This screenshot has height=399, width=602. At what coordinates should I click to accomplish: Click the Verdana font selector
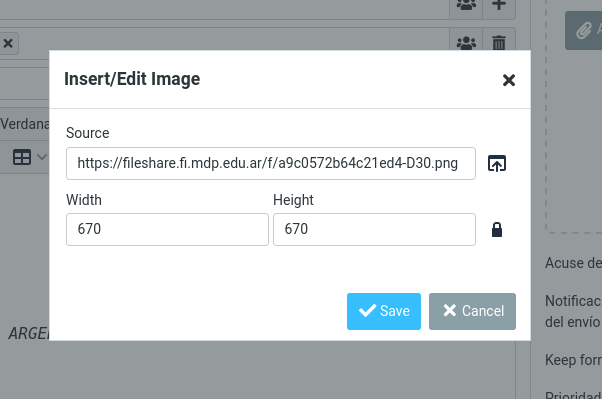tap(25, 124)
